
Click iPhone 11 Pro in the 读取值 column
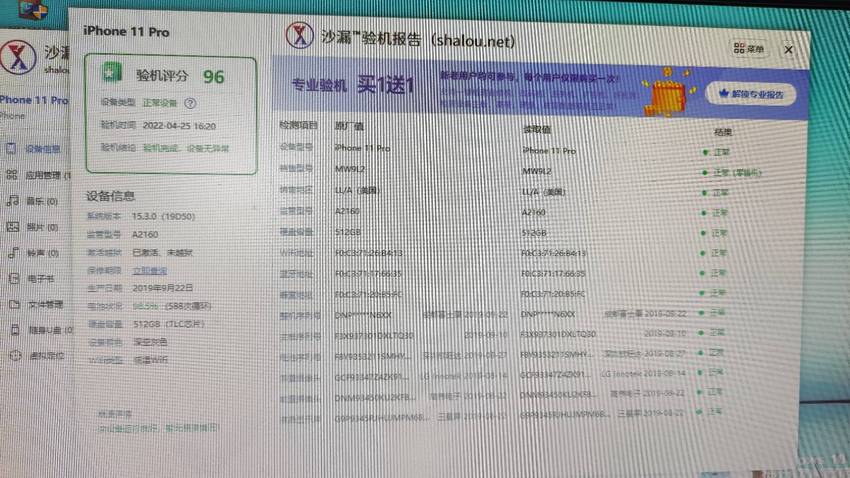click(x=549, y=150)
